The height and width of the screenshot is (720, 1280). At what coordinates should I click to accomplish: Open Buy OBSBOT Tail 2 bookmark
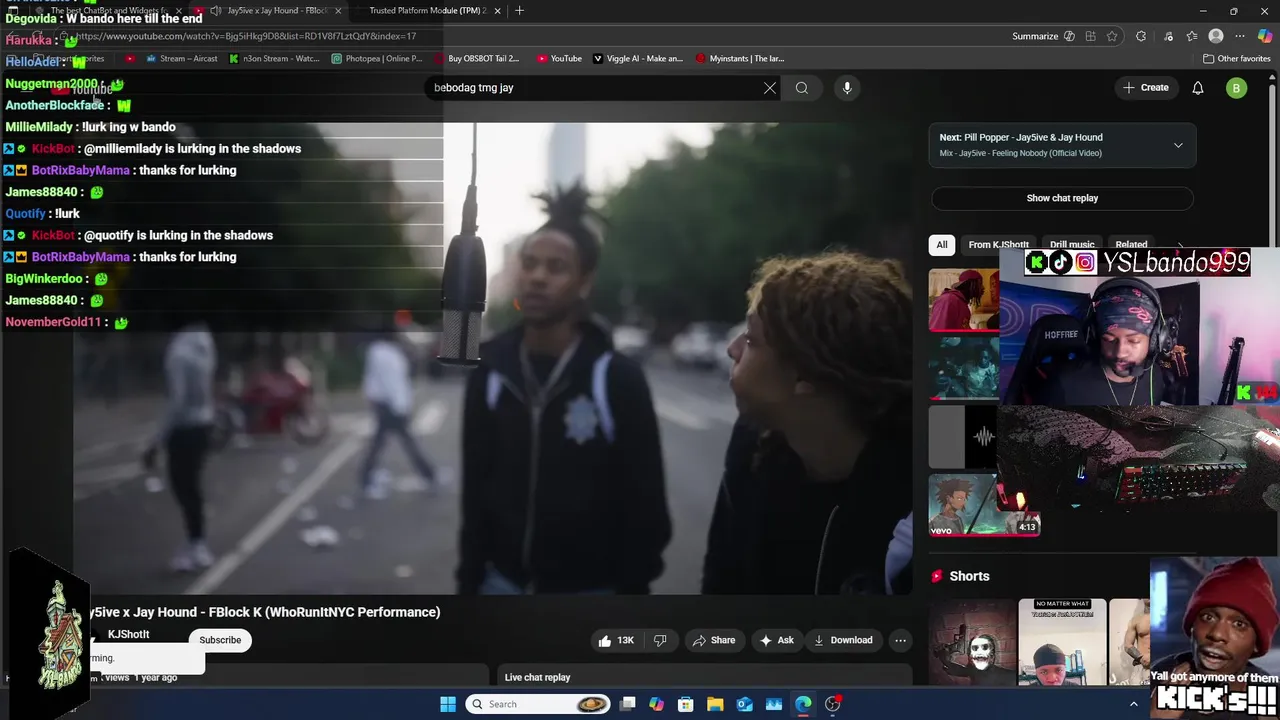[477, 59]
